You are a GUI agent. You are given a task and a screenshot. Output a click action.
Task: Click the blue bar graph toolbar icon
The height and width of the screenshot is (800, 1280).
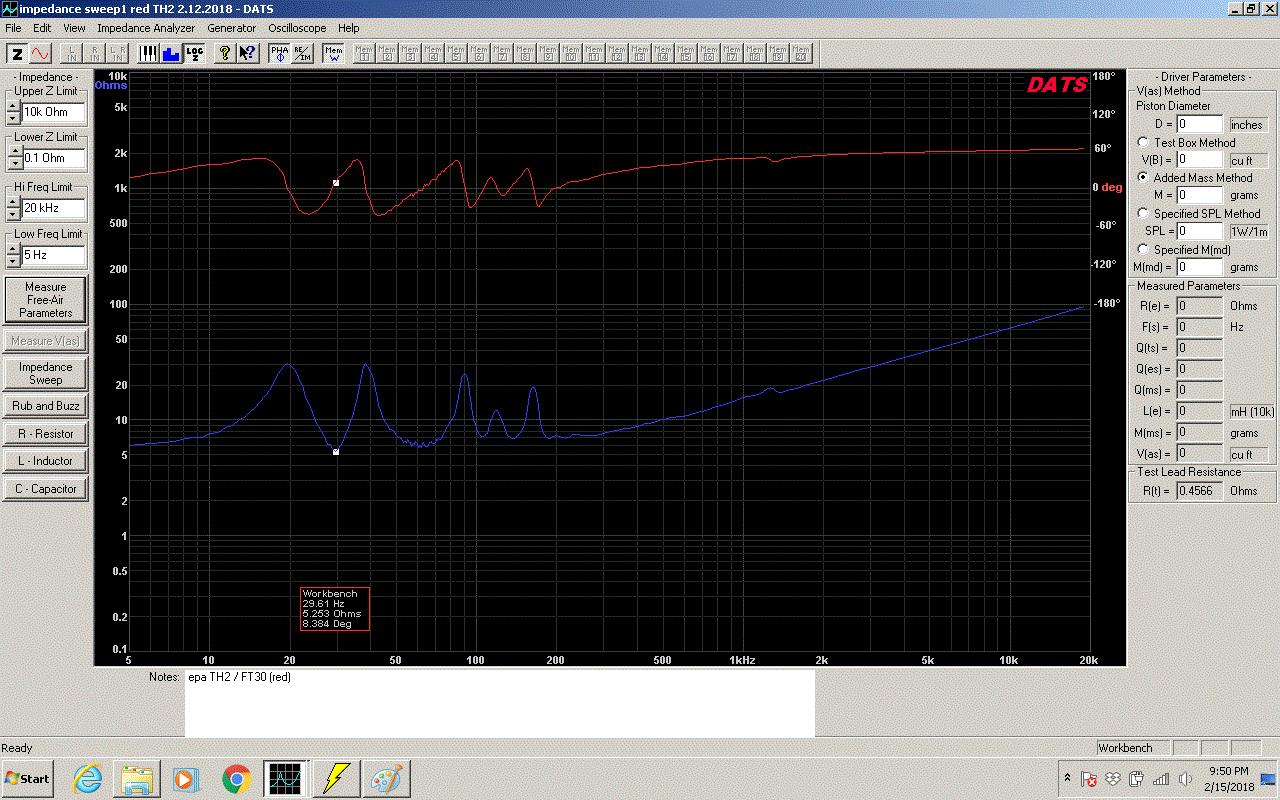click(x=171, y=54)
